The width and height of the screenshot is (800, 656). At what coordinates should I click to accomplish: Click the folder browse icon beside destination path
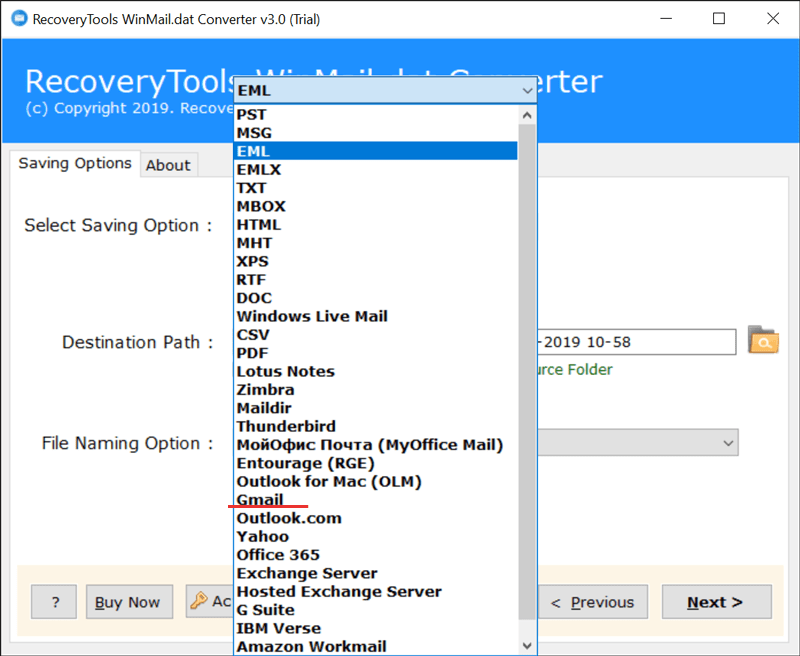(763, 341)
